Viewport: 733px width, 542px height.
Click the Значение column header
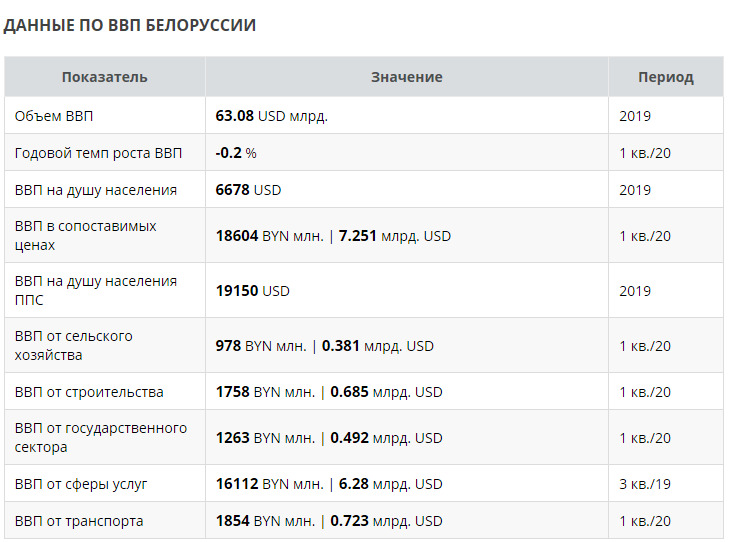pos(407,77)
